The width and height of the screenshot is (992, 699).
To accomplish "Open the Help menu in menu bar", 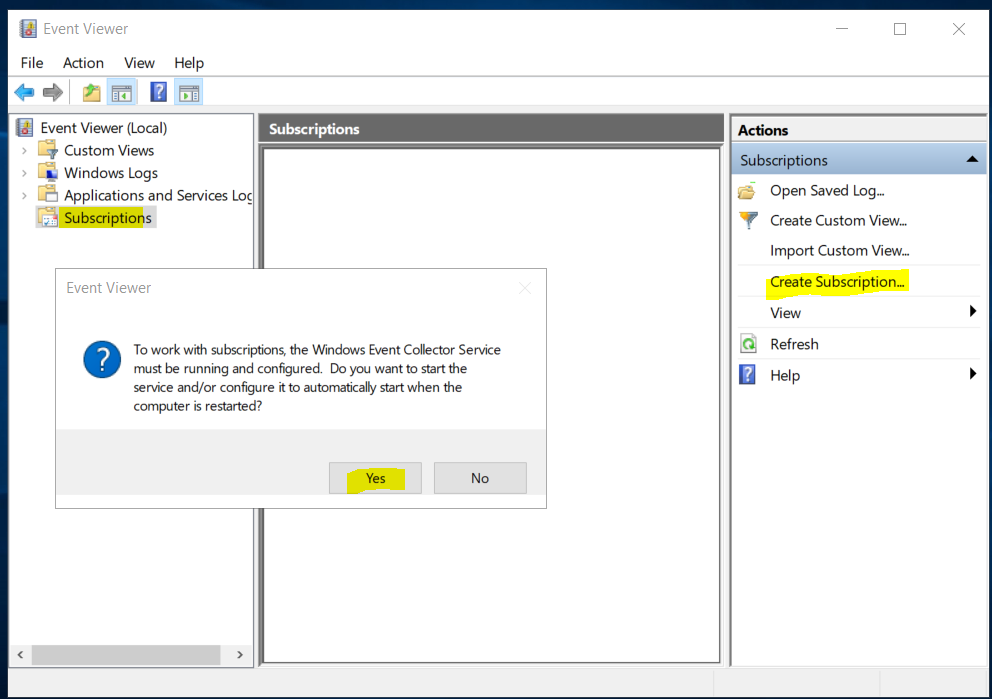I will coord(189,63).
